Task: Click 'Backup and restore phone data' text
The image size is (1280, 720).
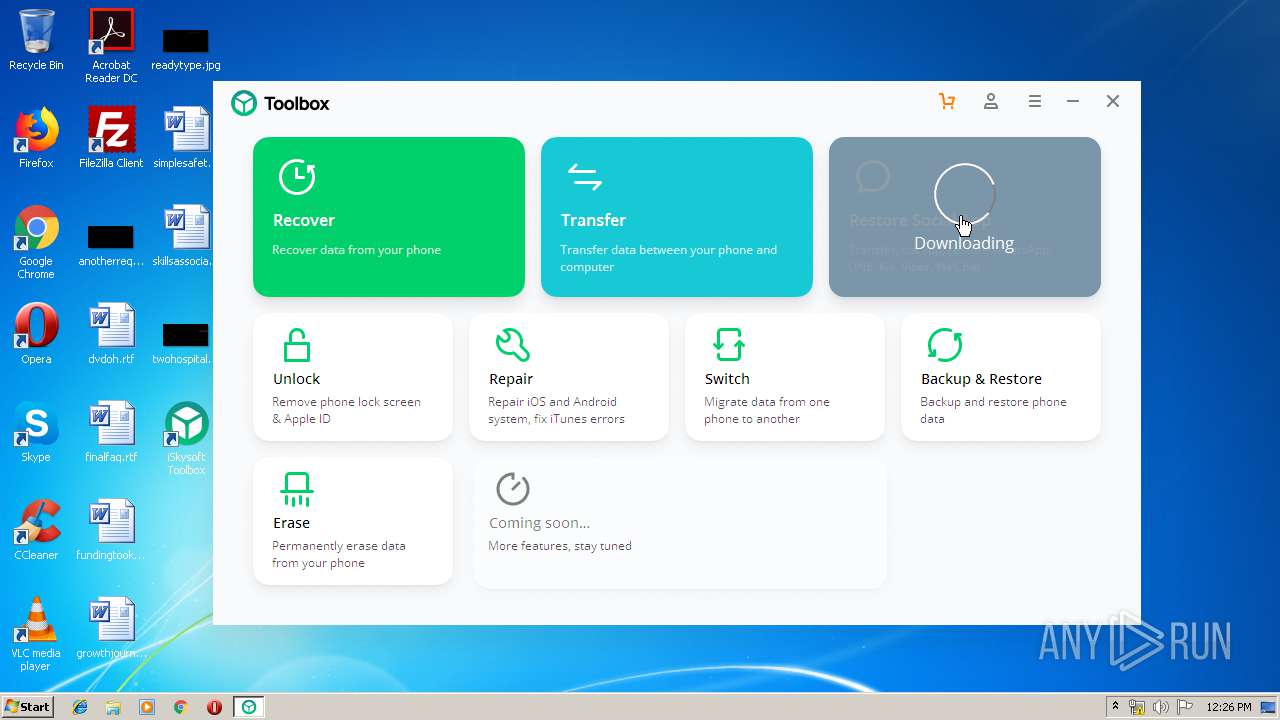Action: [993, 410]
